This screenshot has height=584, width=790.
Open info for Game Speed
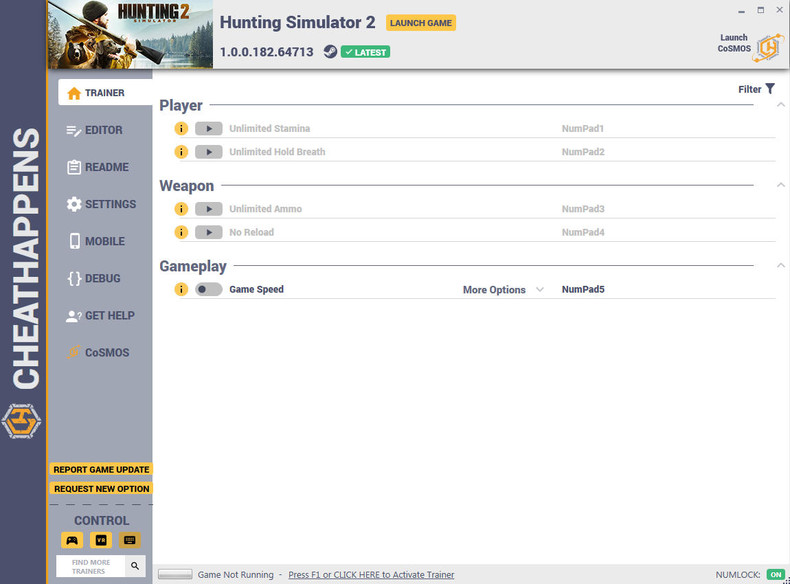point(181,289)
